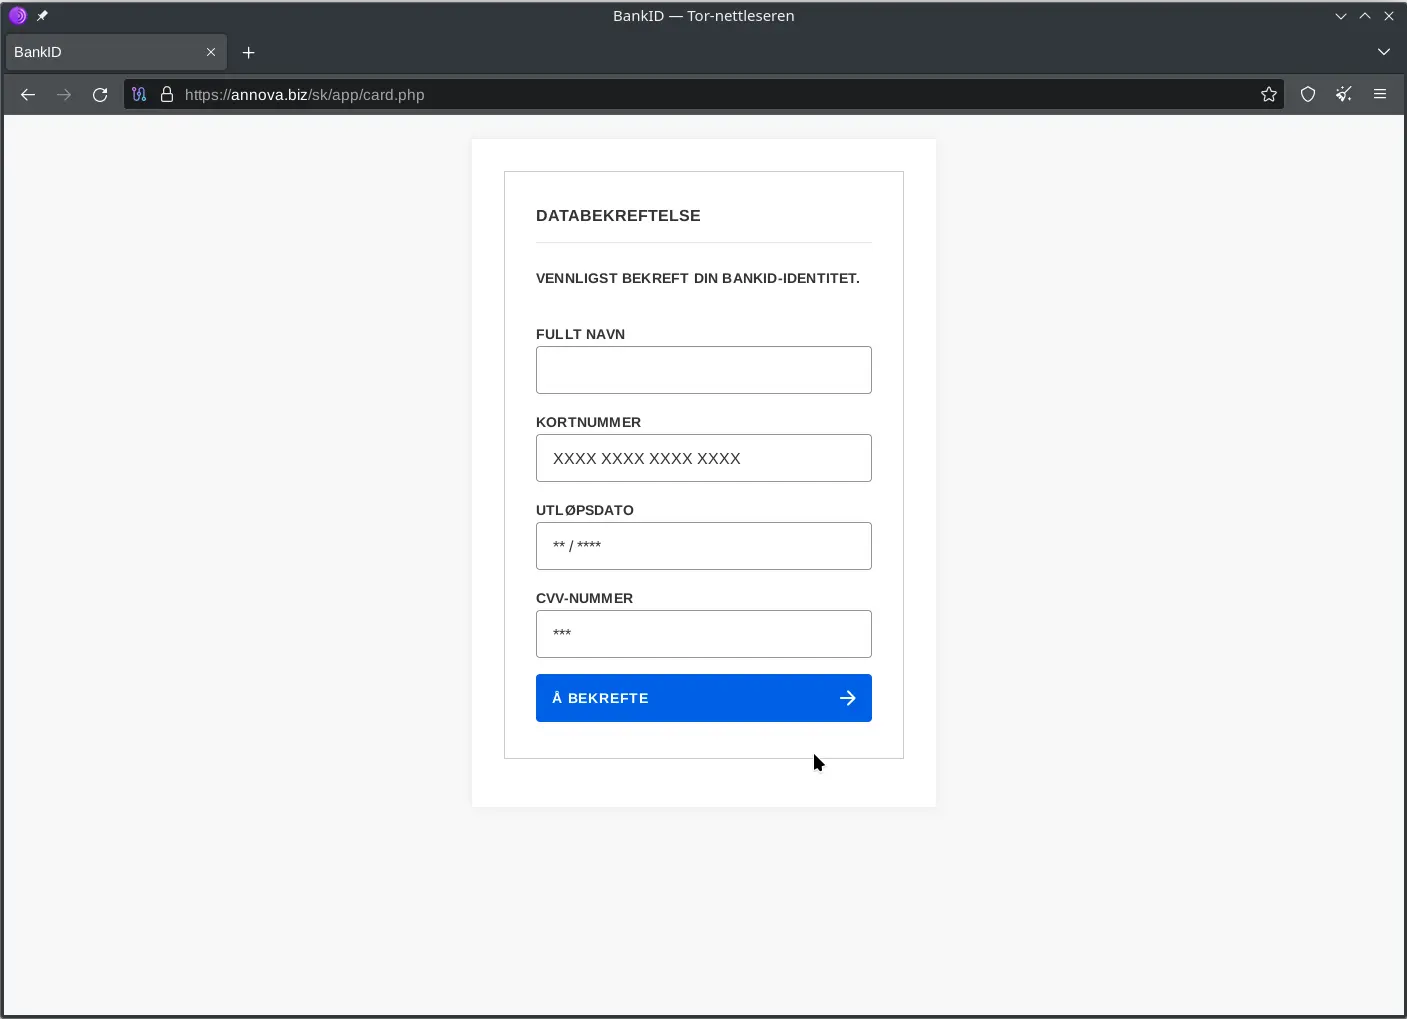
Task: Open the Tor circuit display icon
Action: click(x=139, y=94)
